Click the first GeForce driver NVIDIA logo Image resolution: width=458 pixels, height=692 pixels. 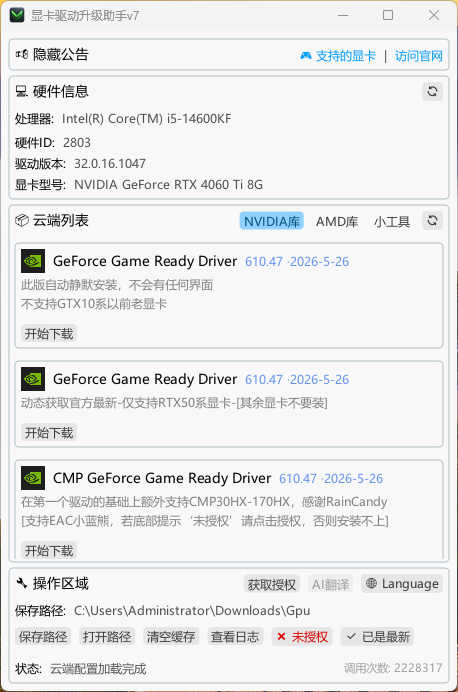click(33, 261)
